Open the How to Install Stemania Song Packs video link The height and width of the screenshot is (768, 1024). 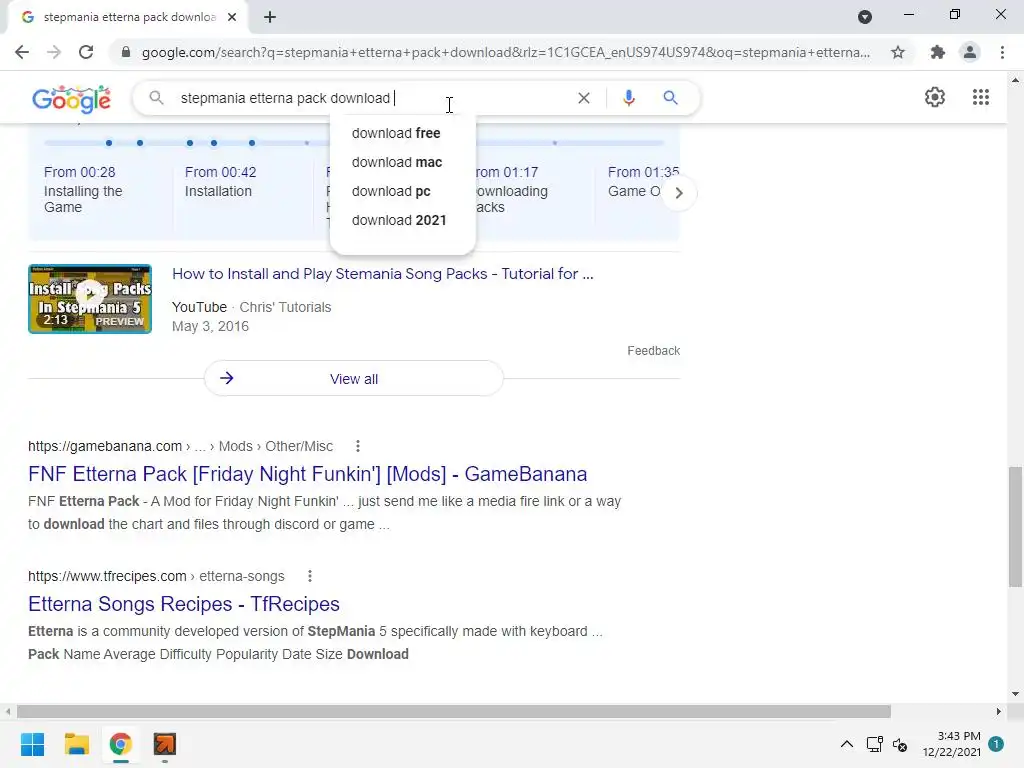click(383, 274)
